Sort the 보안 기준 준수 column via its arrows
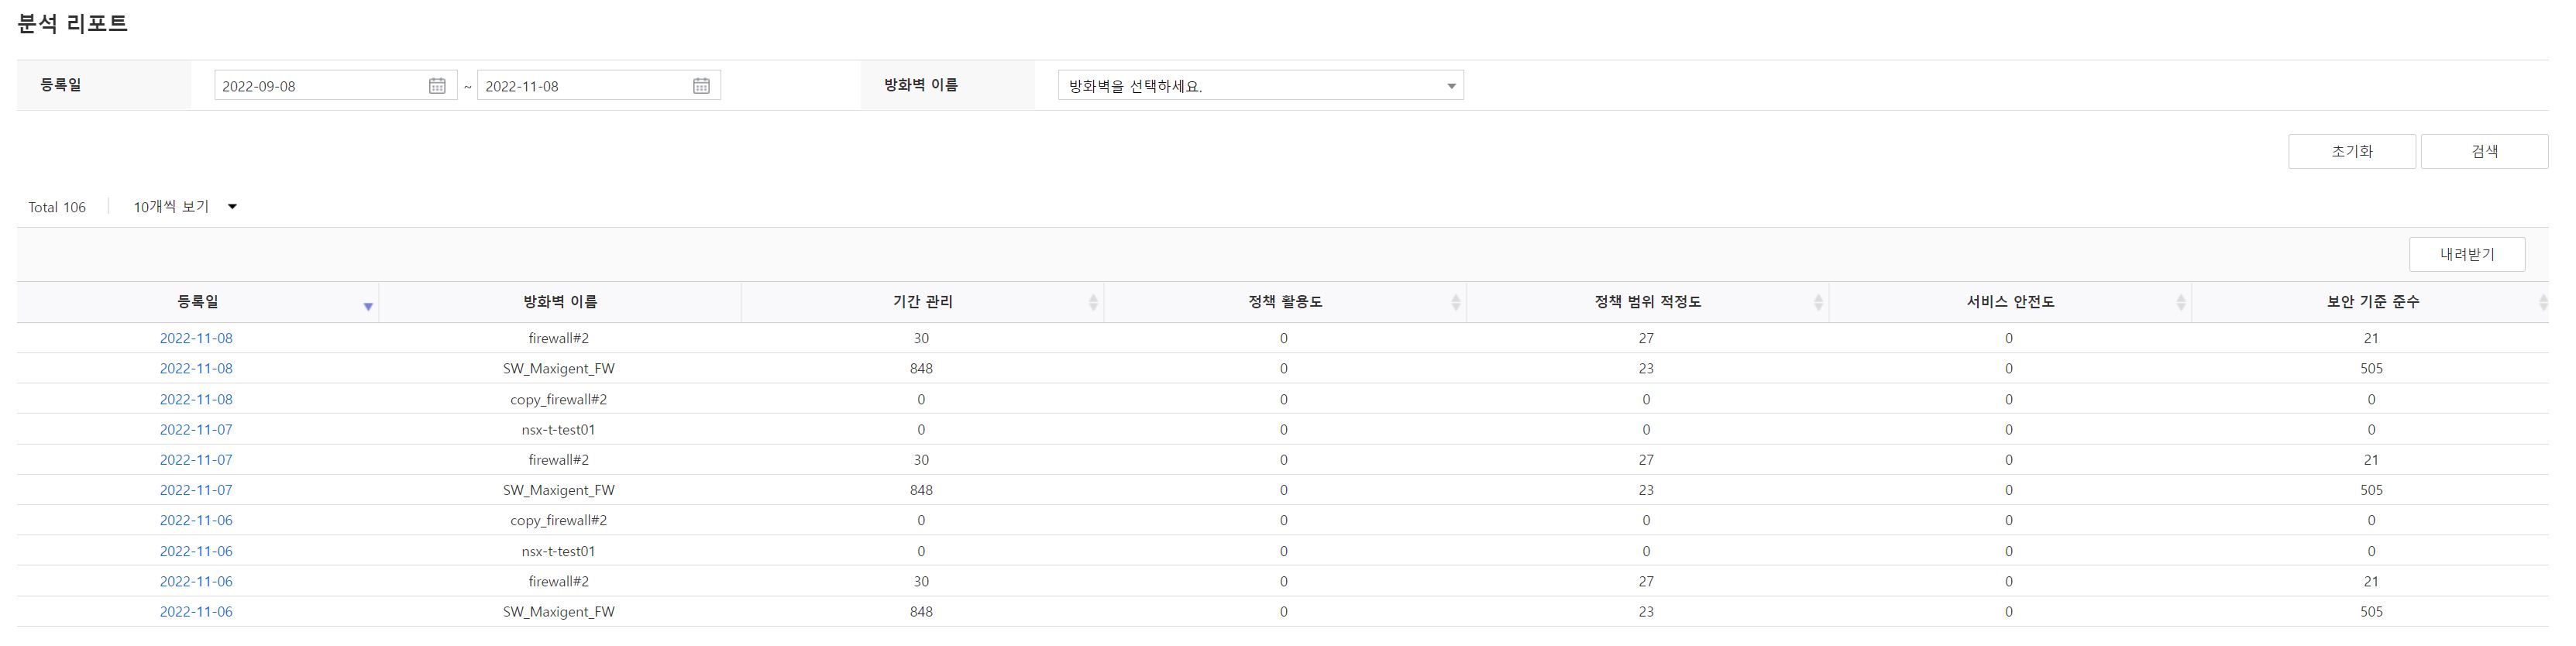Viewport: 2576px width, 646px height. [2543, 302]
